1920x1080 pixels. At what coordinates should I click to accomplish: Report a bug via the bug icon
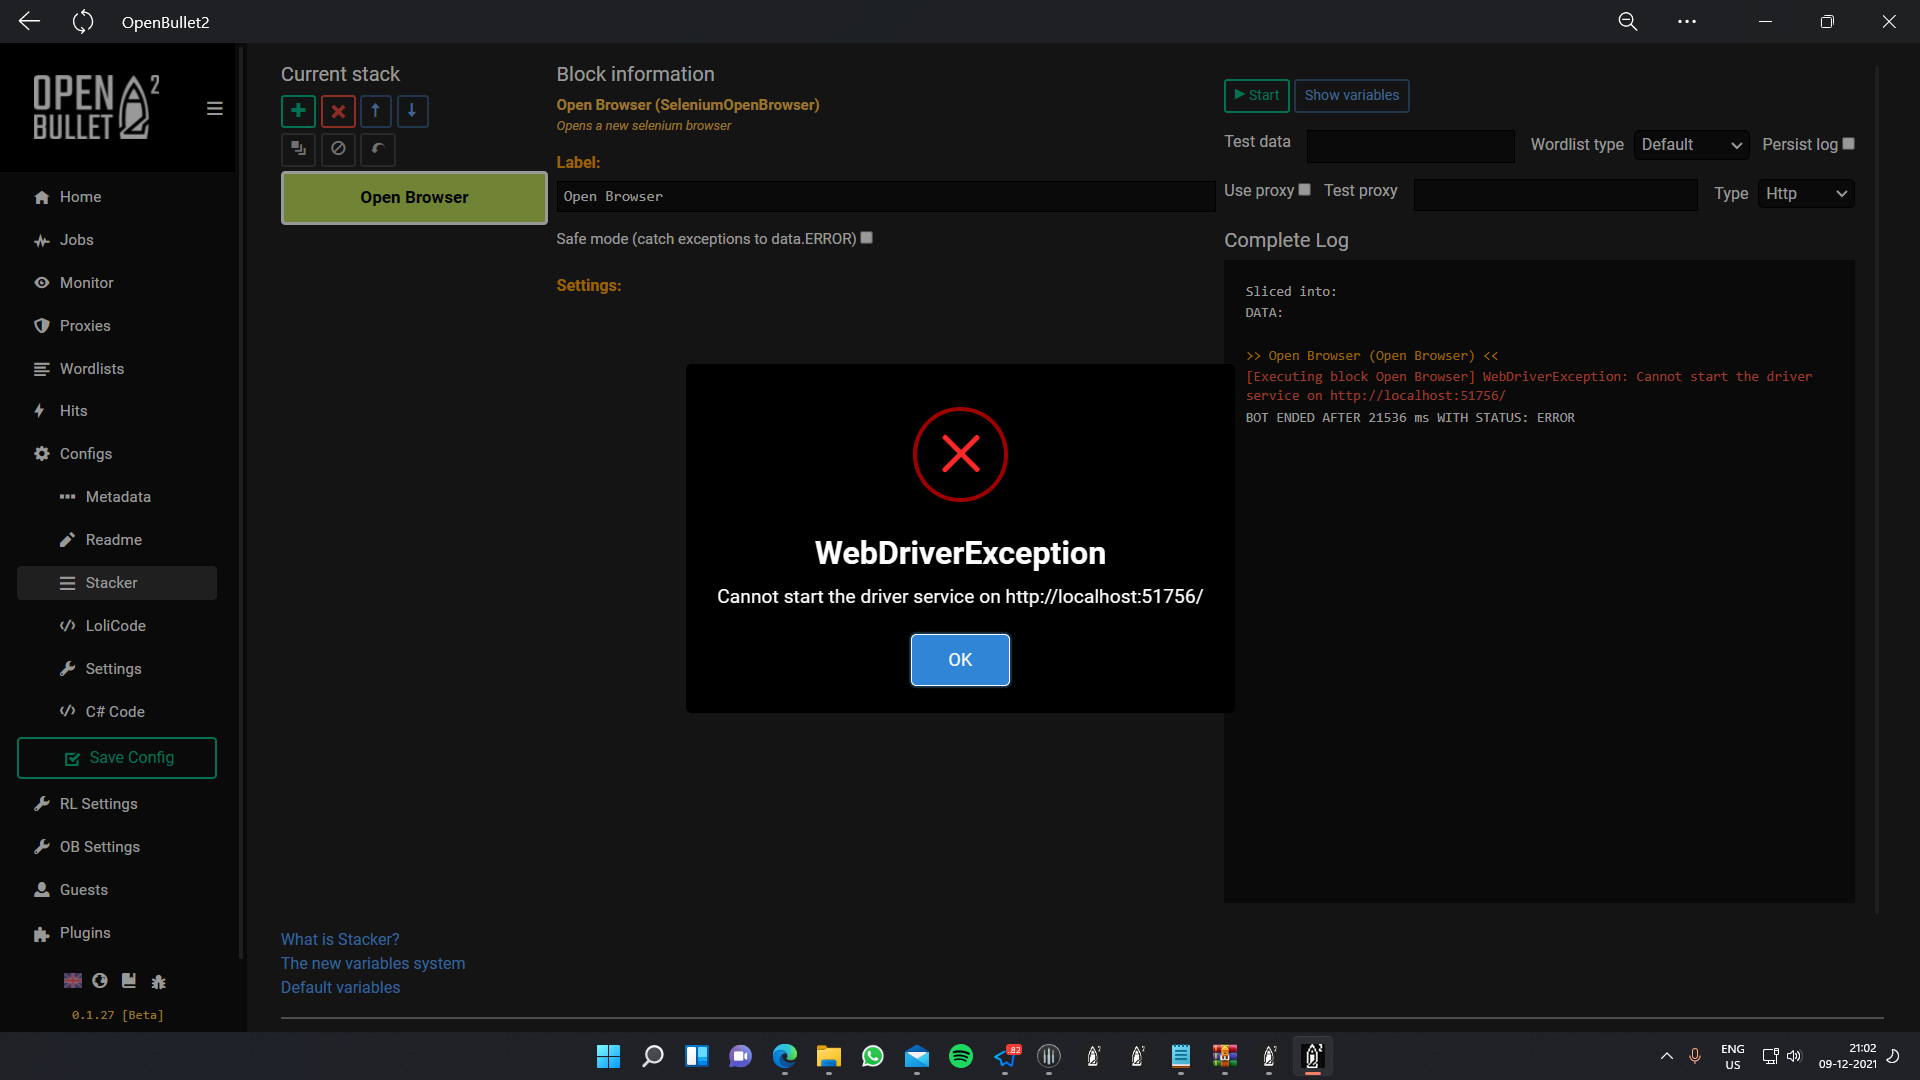tap(158, 981)
